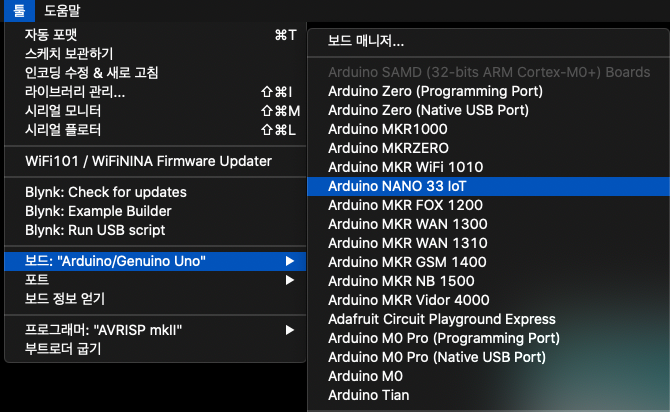Open 보드 매니저... from the submenu
The width and height of the screenshot is (670, 412).
click(x=488, y=41)
